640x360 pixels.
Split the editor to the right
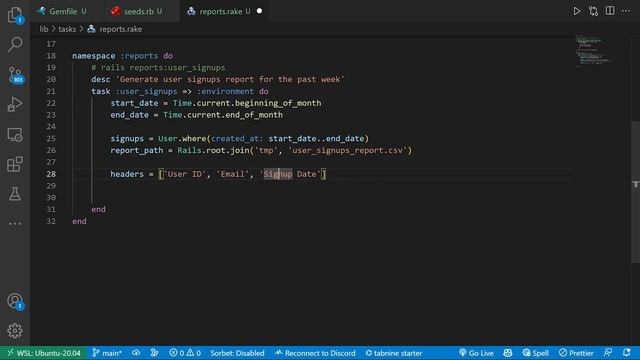610,11
